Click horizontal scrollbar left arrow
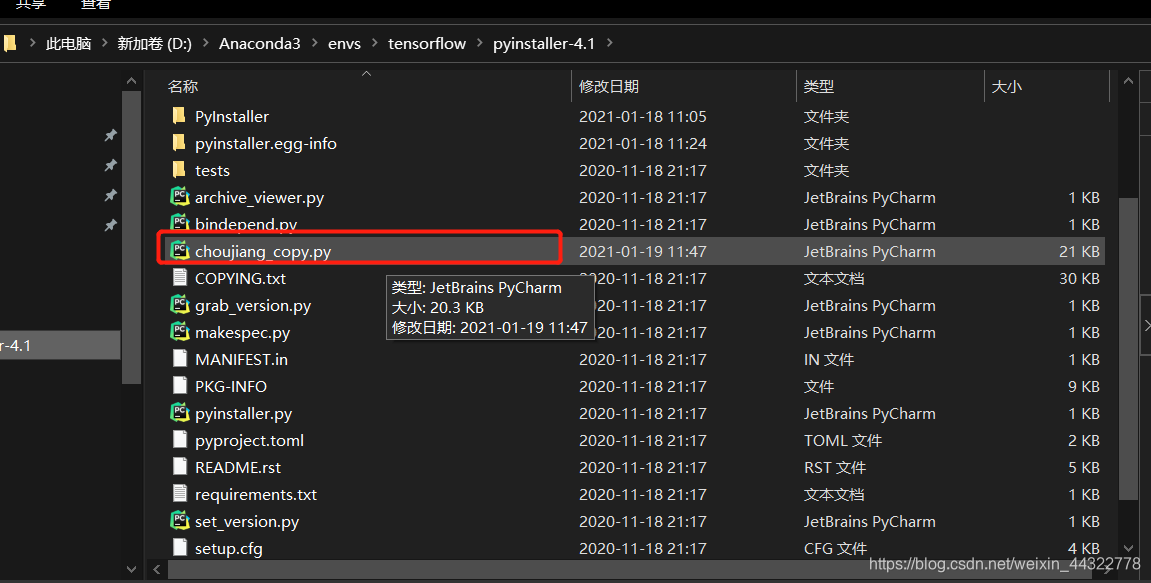The image size is (1151, 583). [156, 569]
